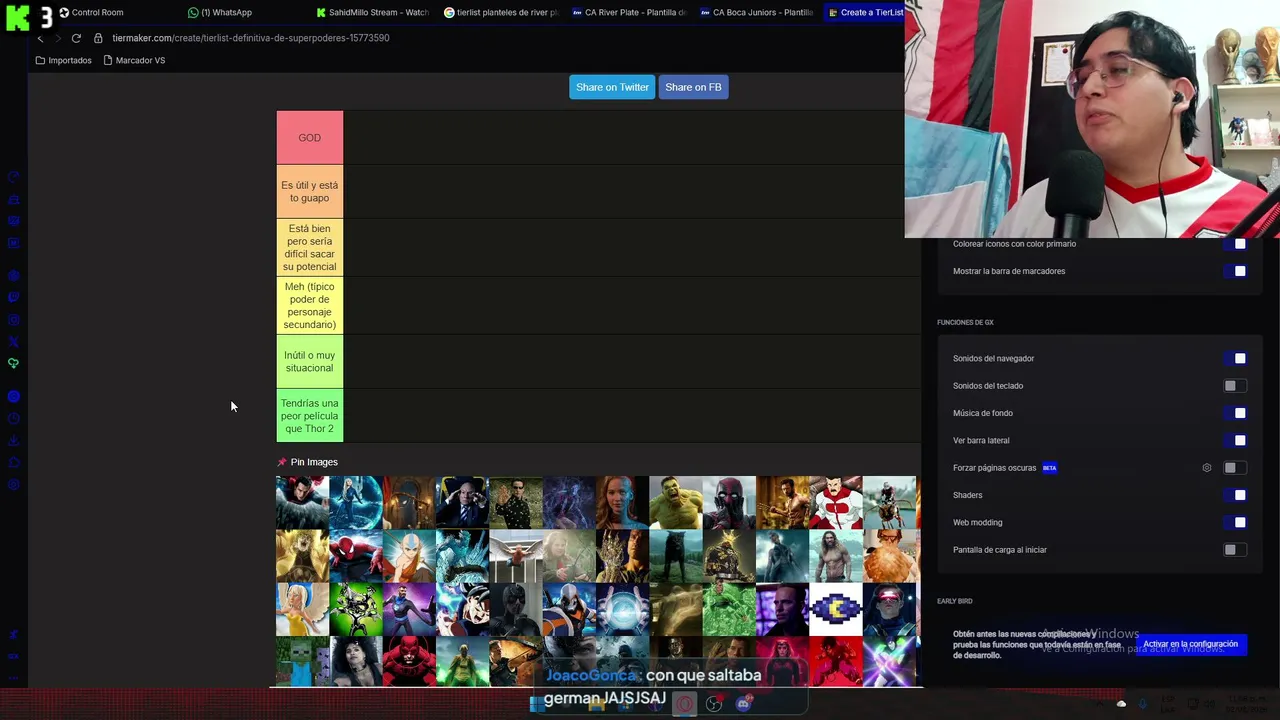
Task: Toggle Mostrar la barra de marcadores
Action: tap(1235, 271)
